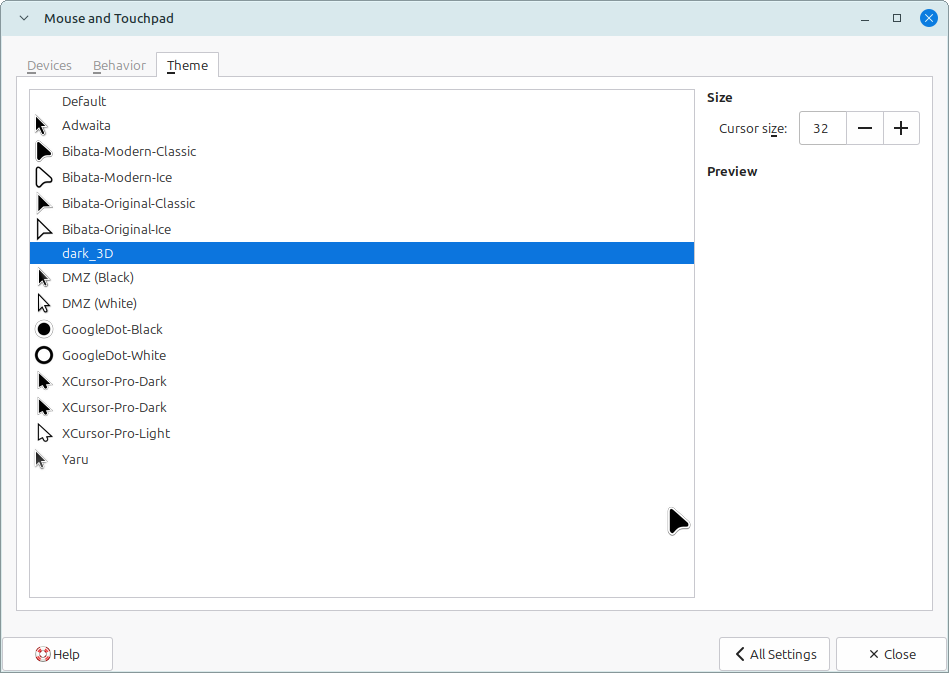The width and height of the screenshot is (949, 673).
Task: Switch to the Behavior tab
Action: pyautogui.click(x=119, y=65)
